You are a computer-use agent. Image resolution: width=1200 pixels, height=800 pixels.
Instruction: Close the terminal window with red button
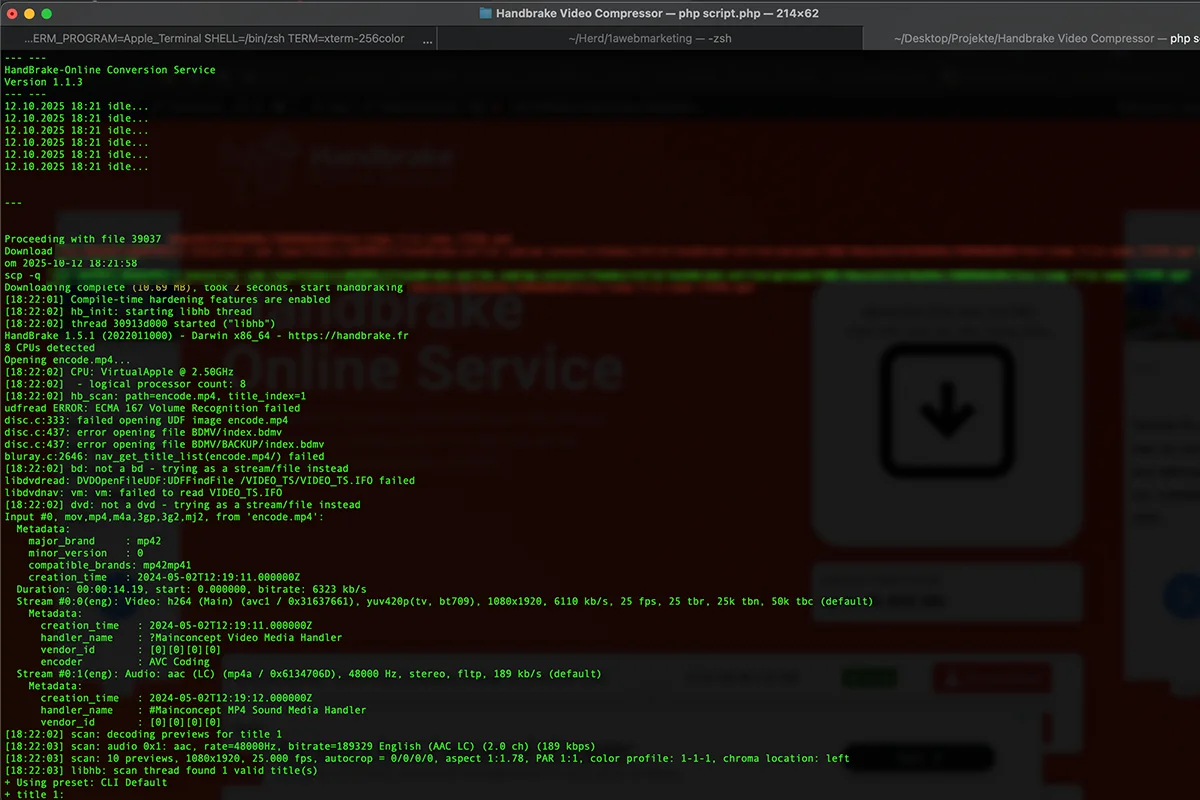pyautogui.click(x=12, y=14)
